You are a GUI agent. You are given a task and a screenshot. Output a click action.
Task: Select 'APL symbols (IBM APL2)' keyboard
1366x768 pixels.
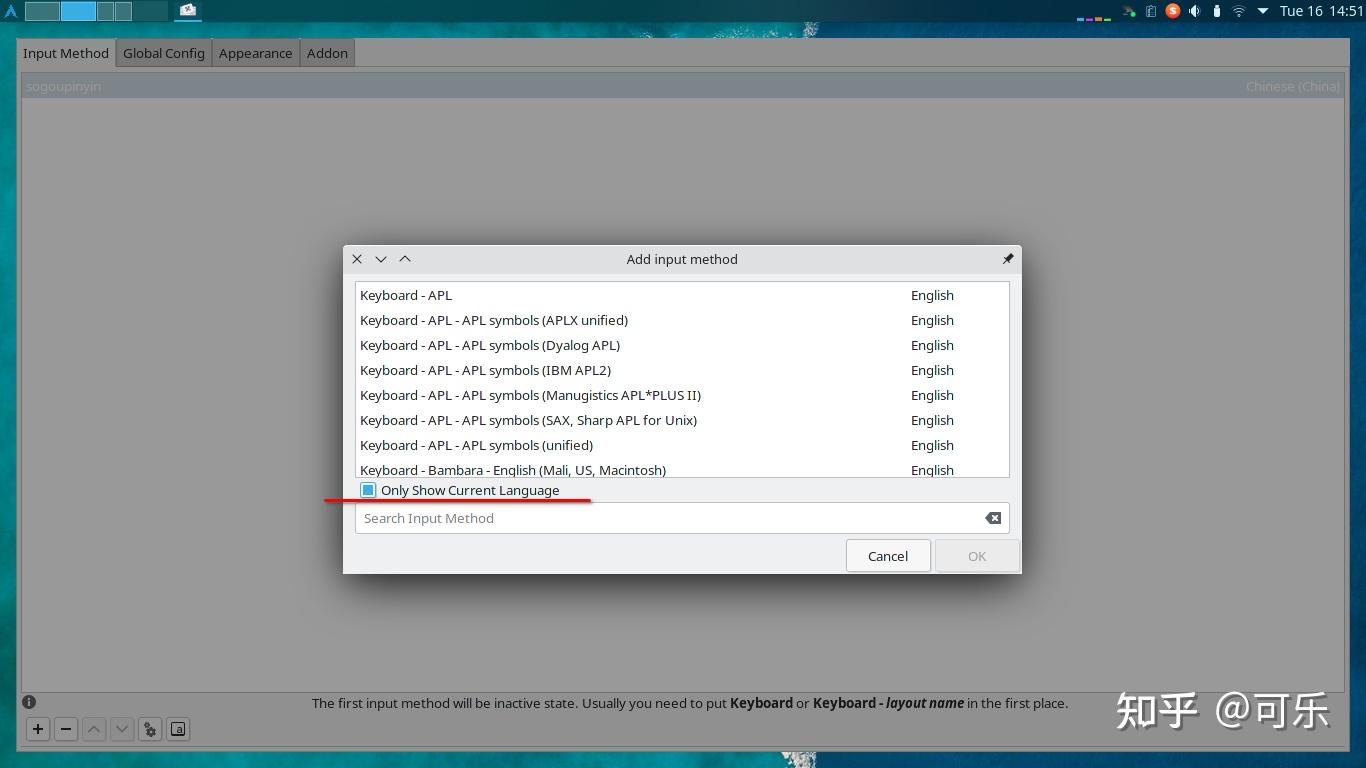tap(682, 370)
